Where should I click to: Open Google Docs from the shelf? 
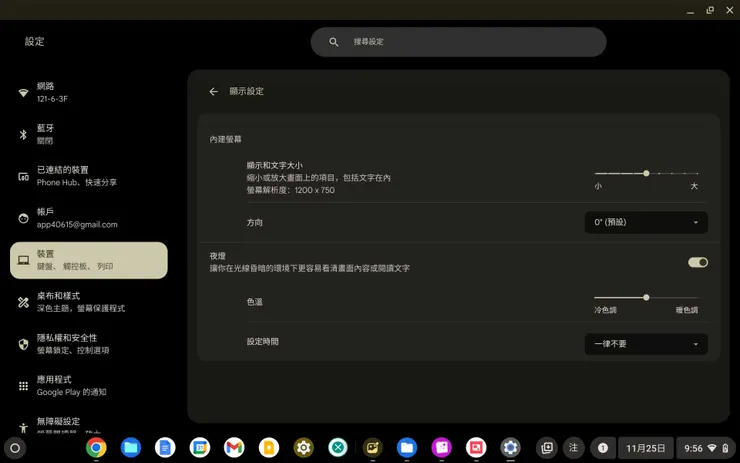(x=165, y=447)
